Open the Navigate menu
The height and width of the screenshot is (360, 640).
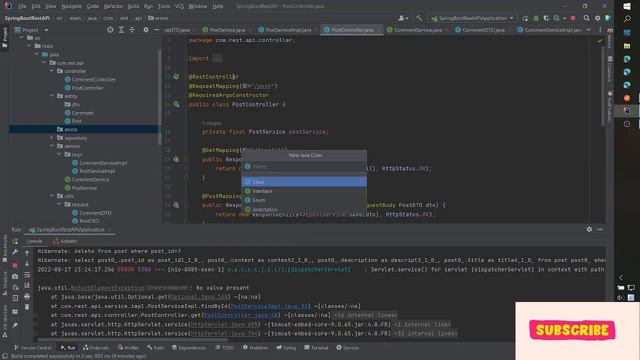(x=71, y=6)
